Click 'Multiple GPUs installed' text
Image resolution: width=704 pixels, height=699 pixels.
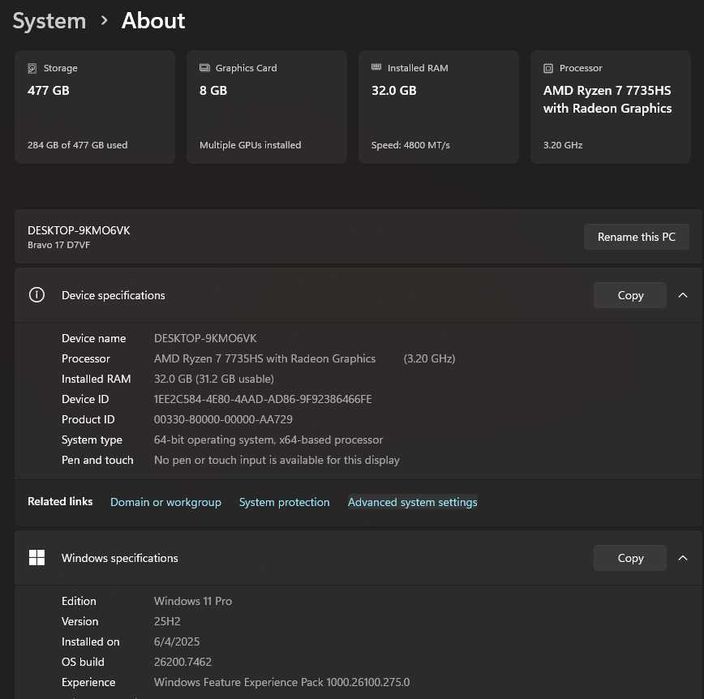click(x=250, y=145)
